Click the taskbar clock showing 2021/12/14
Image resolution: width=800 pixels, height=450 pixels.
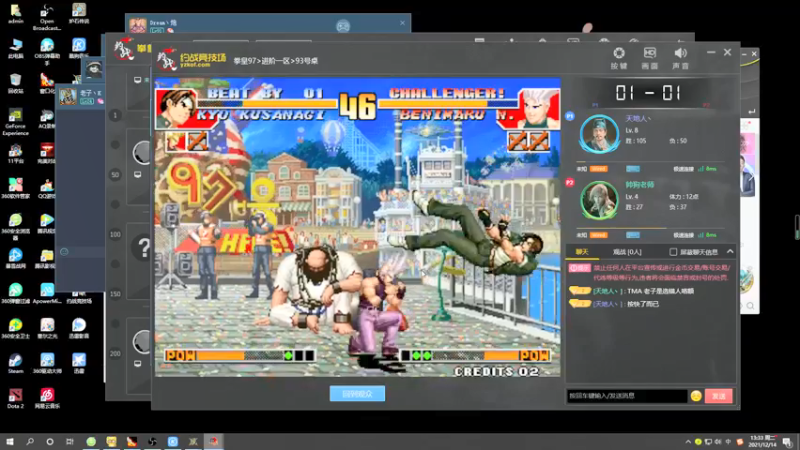pyautogui.click(x=763, y=442)
